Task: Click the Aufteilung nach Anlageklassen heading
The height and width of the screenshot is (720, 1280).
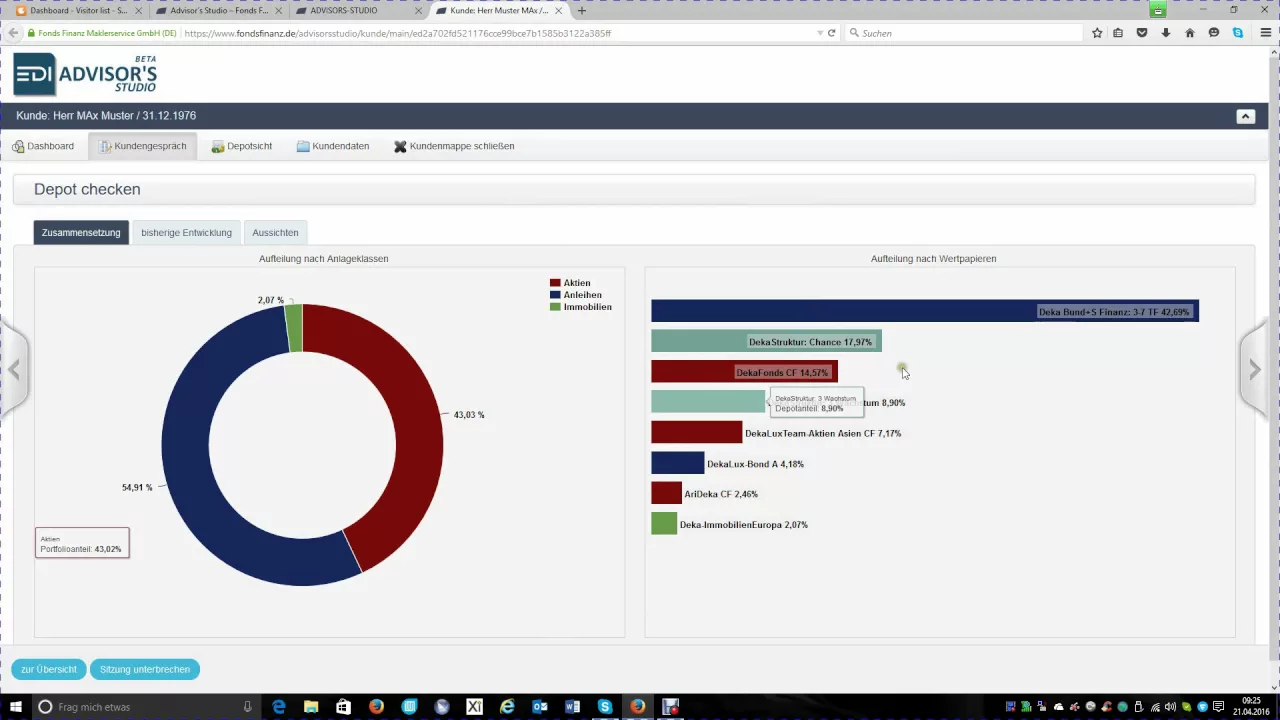Action: pyautogui.click(x=323, y=259)
